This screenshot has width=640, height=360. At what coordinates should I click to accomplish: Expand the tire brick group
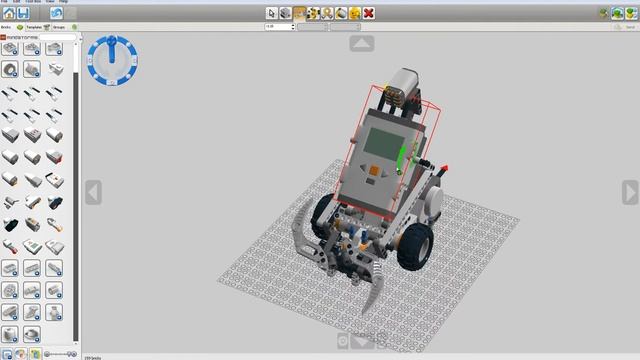tap(10, 69)
